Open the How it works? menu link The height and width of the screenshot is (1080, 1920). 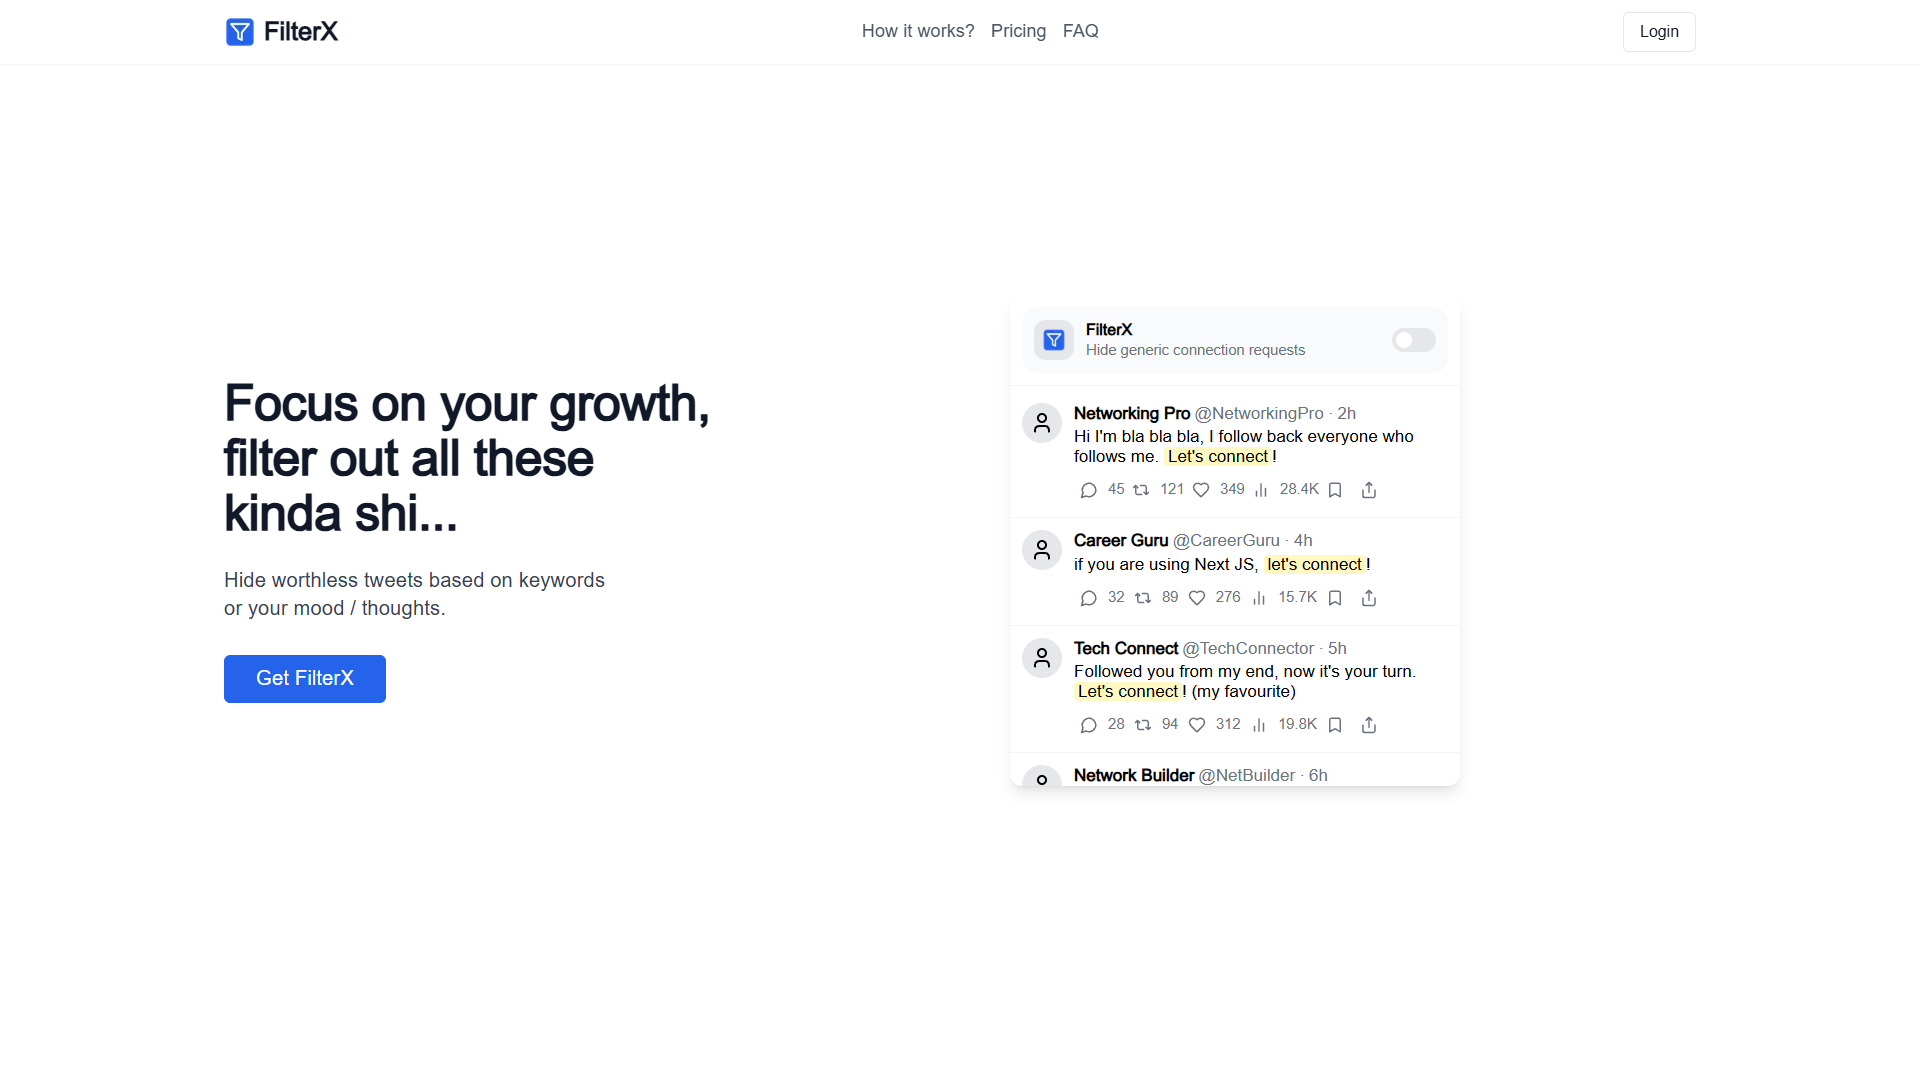pos(918,31)
